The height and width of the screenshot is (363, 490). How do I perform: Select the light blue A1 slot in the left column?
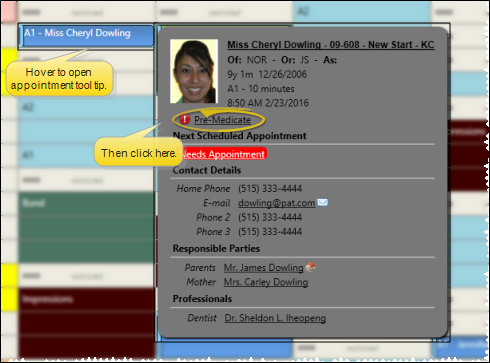click(x=86, y=155)
